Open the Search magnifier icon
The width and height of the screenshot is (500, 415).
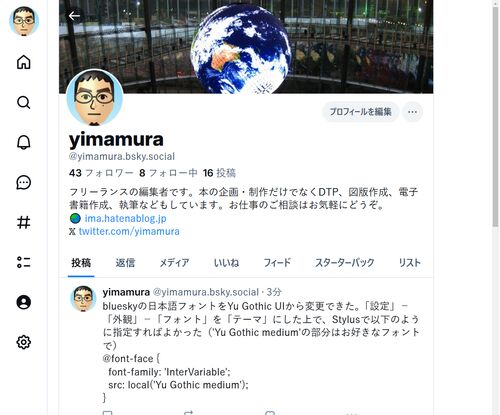24,102
